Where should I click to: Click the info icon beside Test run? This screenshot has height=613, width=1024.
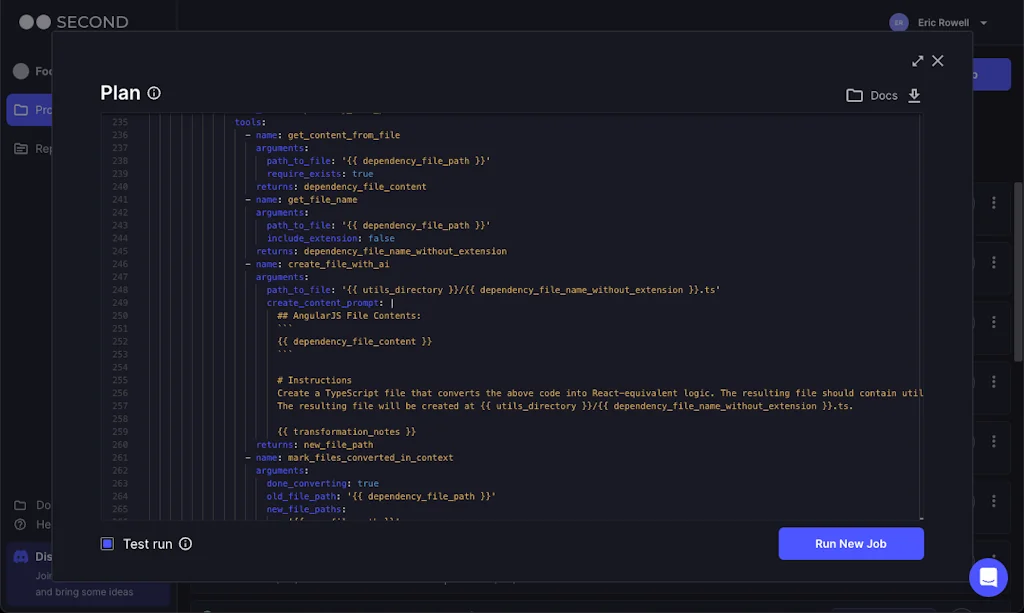click(186, 544)
